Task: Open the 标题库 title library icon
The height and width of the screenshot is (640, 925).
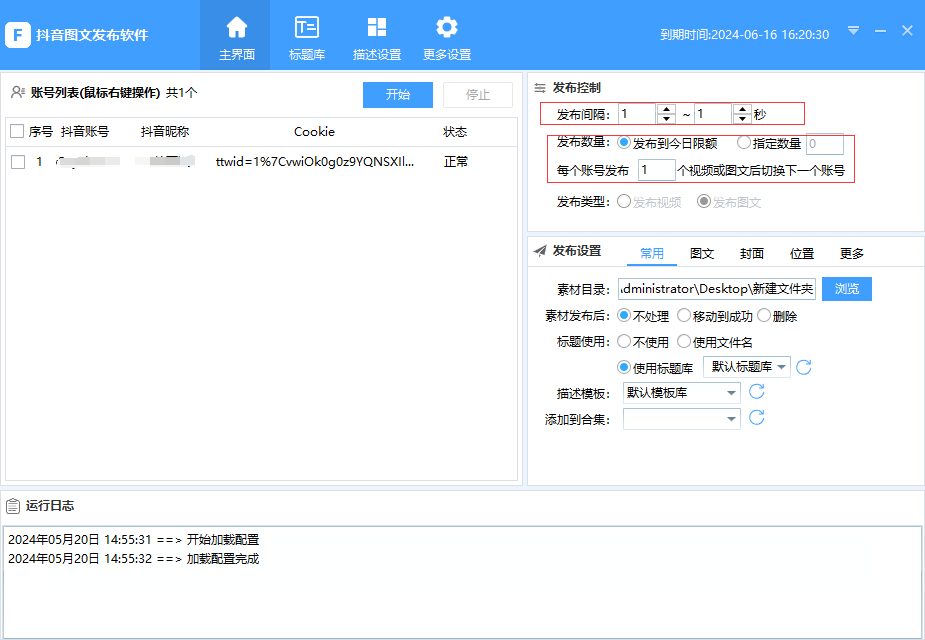Action: point(308,27)
